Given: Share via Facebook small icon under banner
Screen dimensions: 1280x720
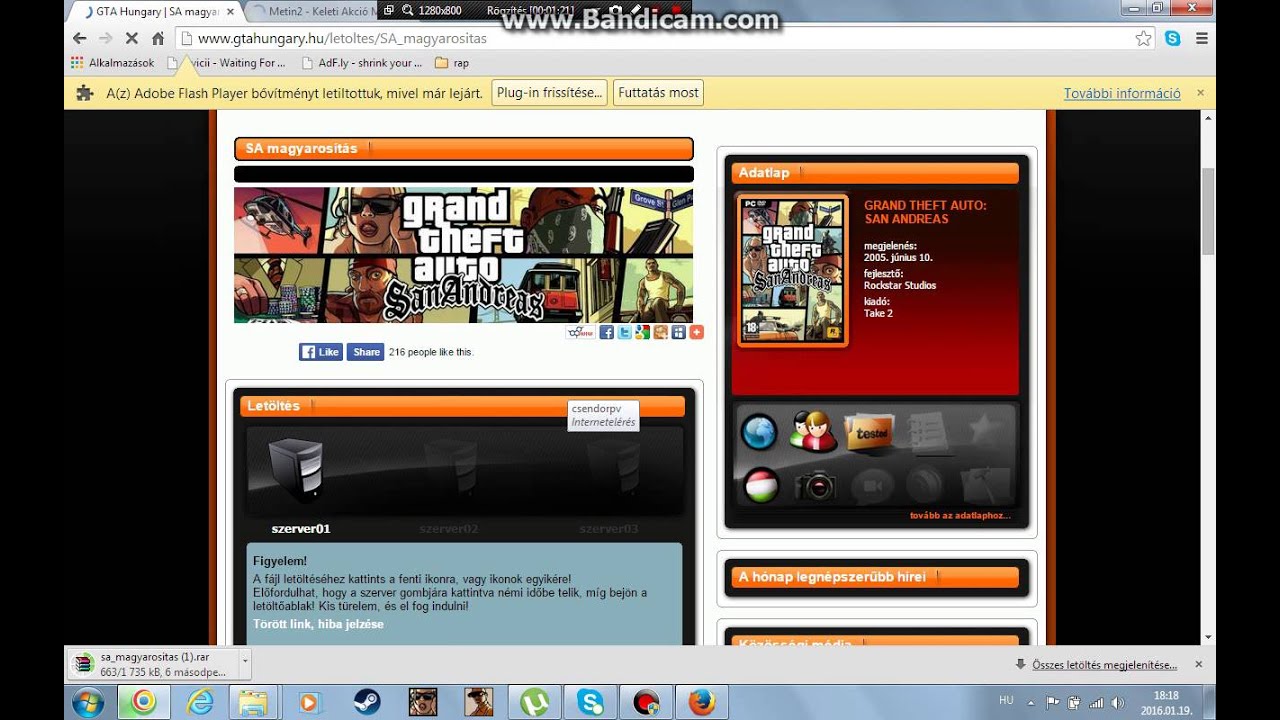Looking at the screenshot, I should click(x=606, y=332).
